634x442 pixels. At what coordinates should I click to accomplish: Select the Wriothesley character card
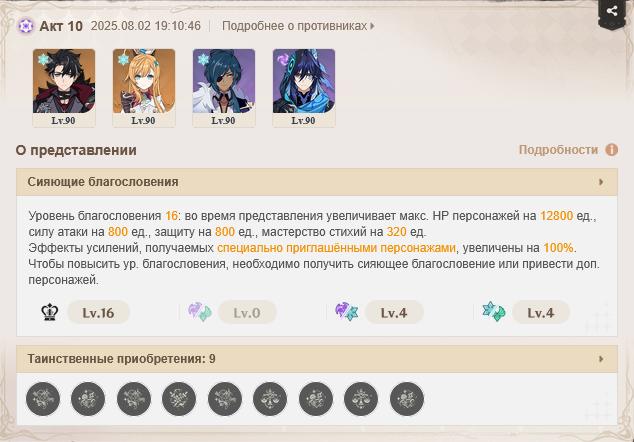(64, 88)
